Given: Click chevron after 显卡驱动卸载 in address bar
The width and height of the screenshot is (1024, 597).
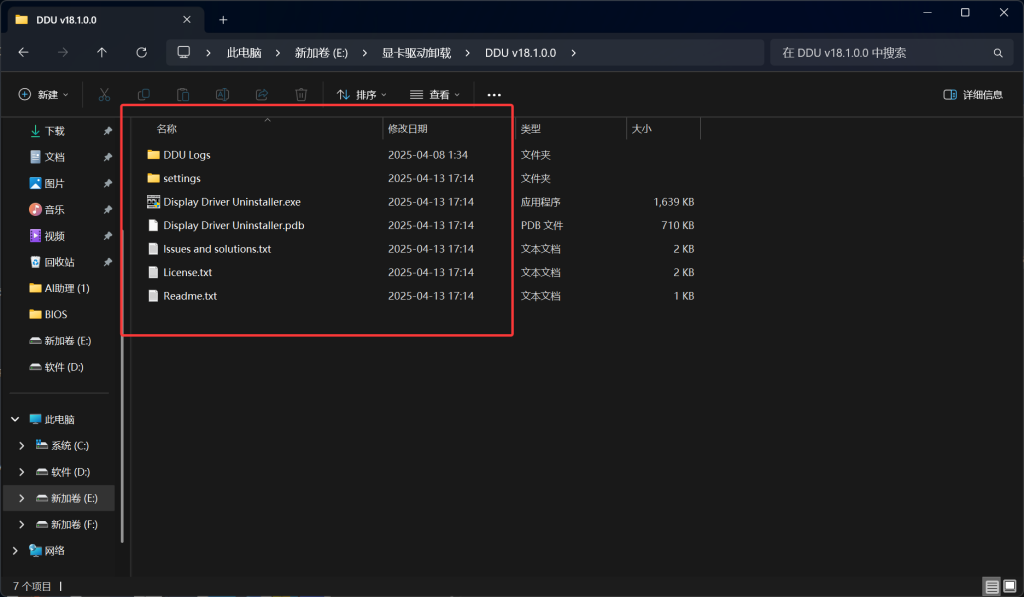Looking at the screenshot, I should [468, 53].
